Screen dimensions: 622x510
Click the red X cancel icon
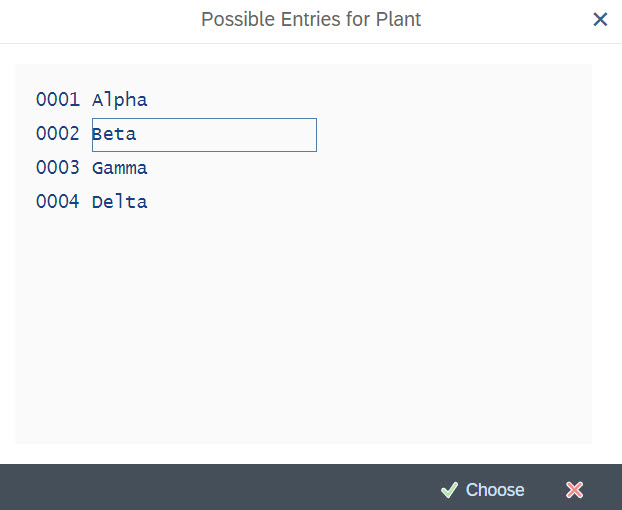pyautogui.click(x=574, y=490)
